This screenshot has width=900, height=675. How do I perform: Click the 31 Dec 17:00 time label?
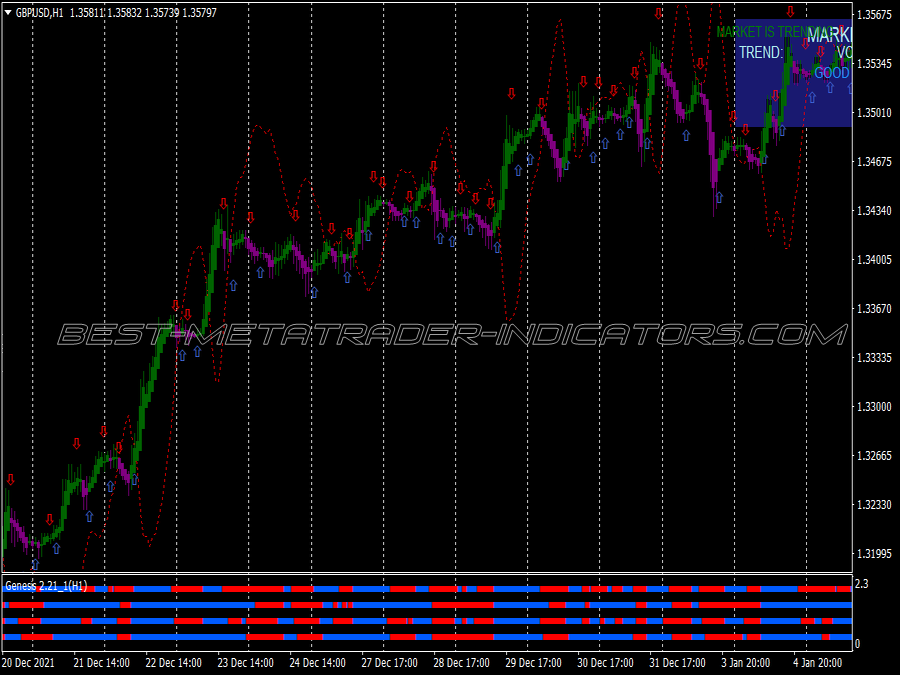[677, 663]
